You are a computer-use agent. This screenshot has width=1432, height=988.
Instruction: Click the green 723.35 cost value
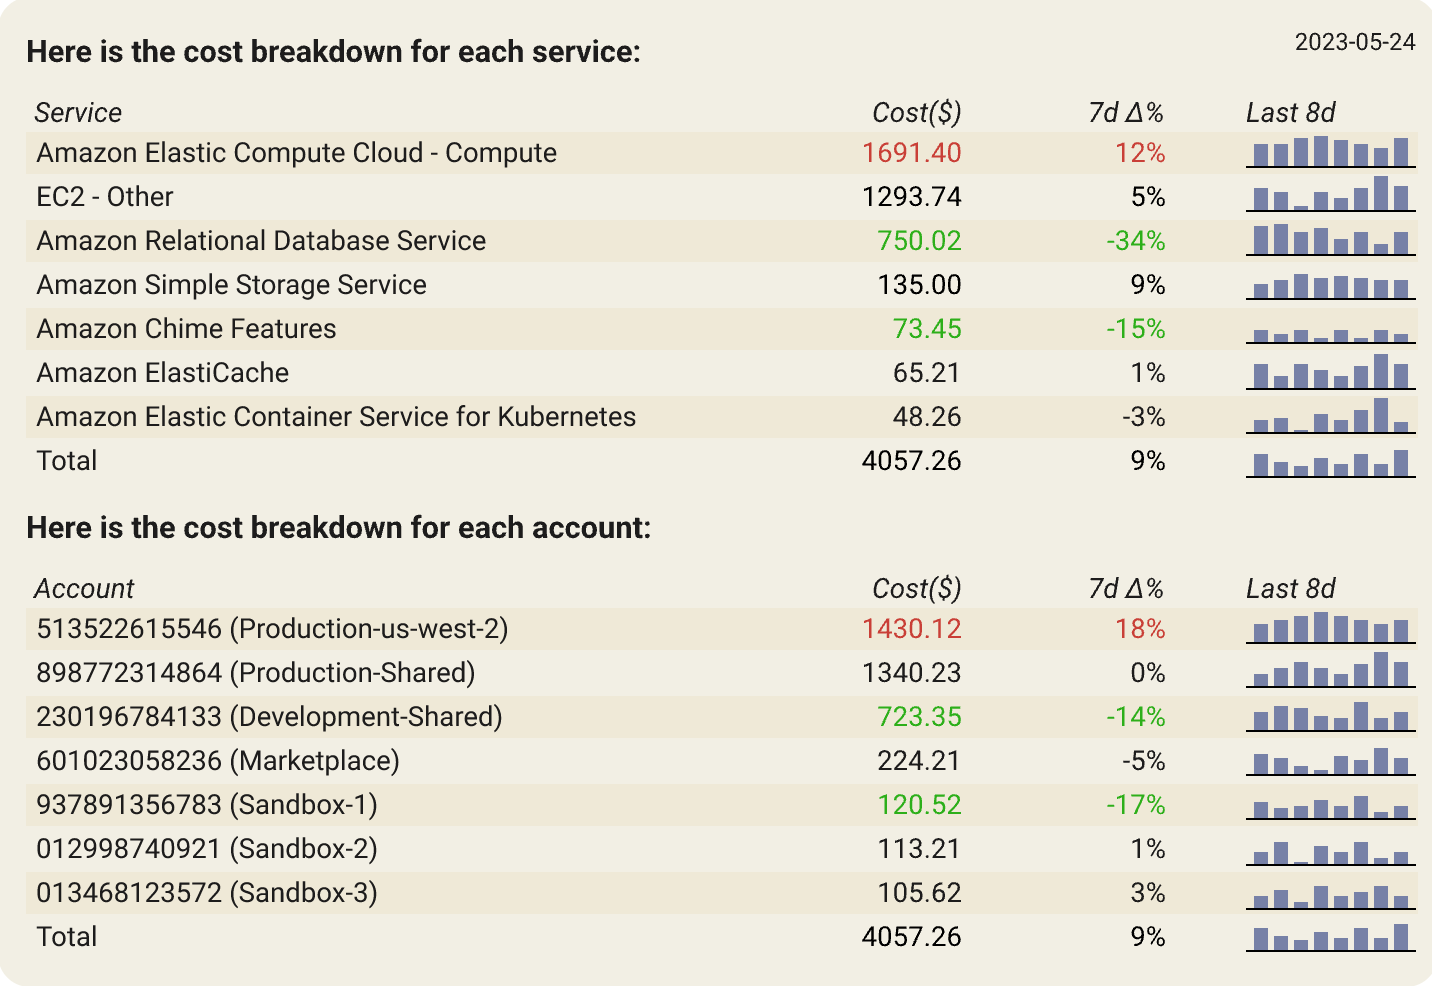(x=920, y=717)
